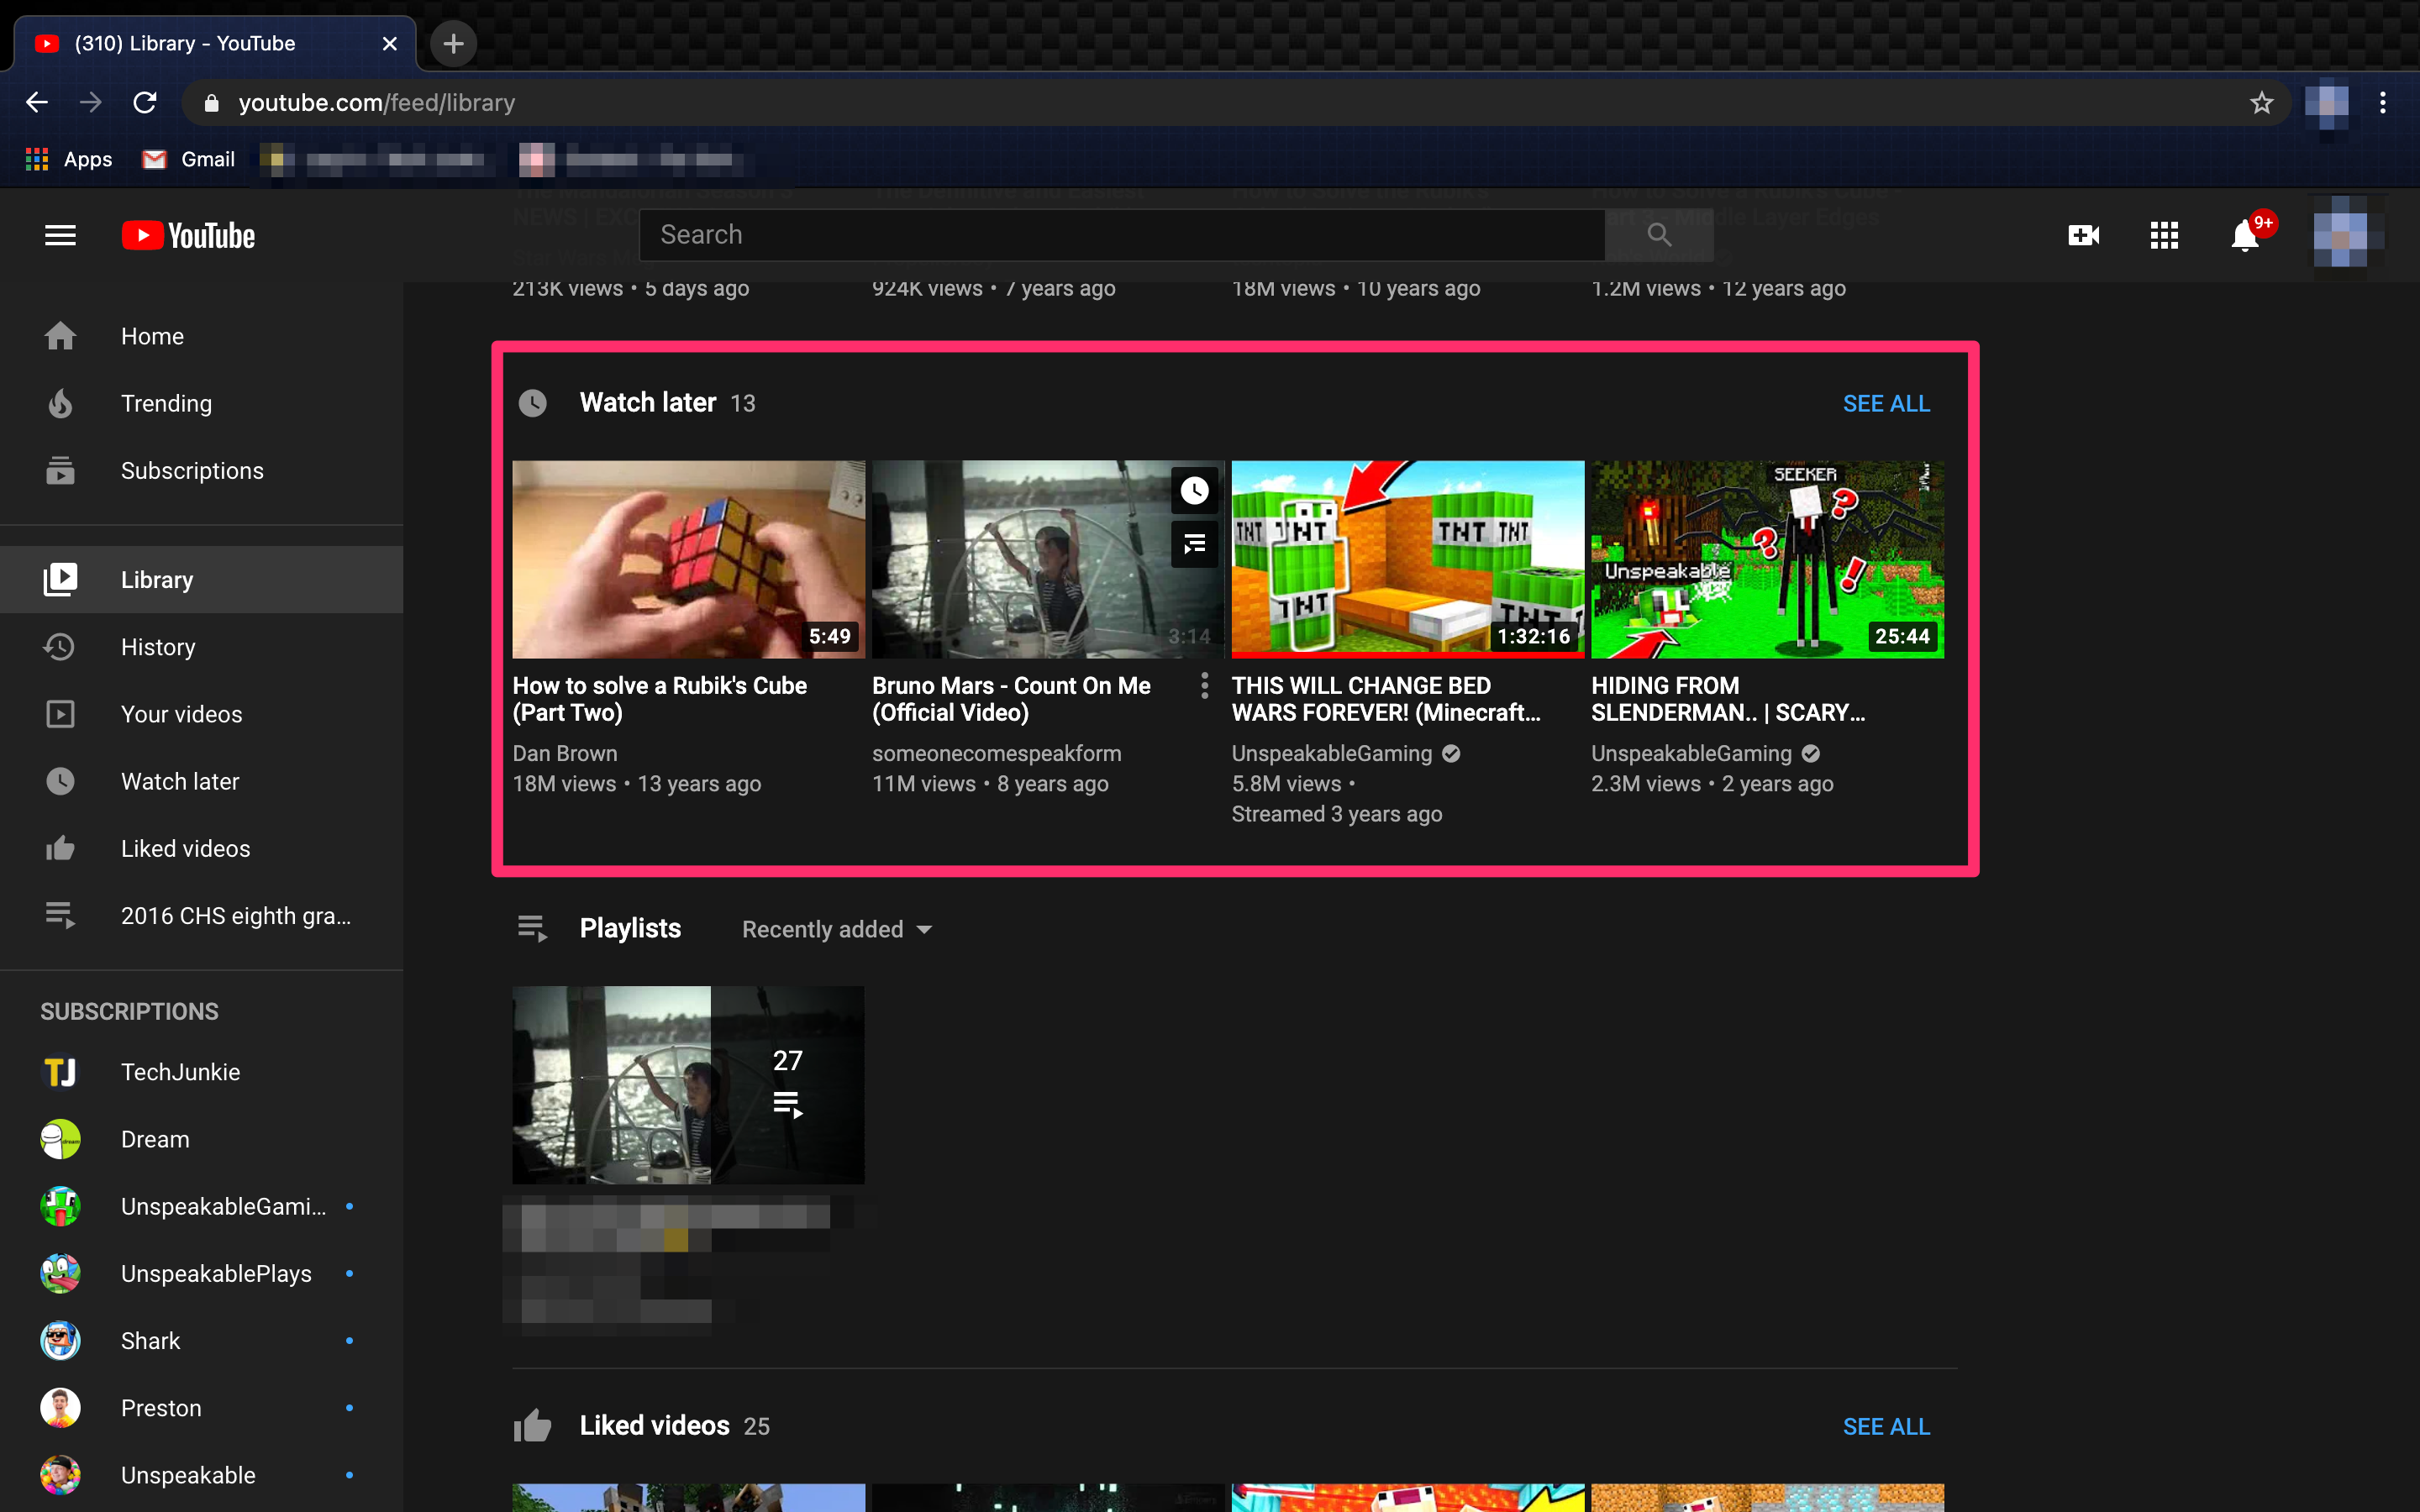Screen dimensions: 2420x1512
Task: Click Liked videos section heading
Action: pyautogui.click(x=654, y=1425)
